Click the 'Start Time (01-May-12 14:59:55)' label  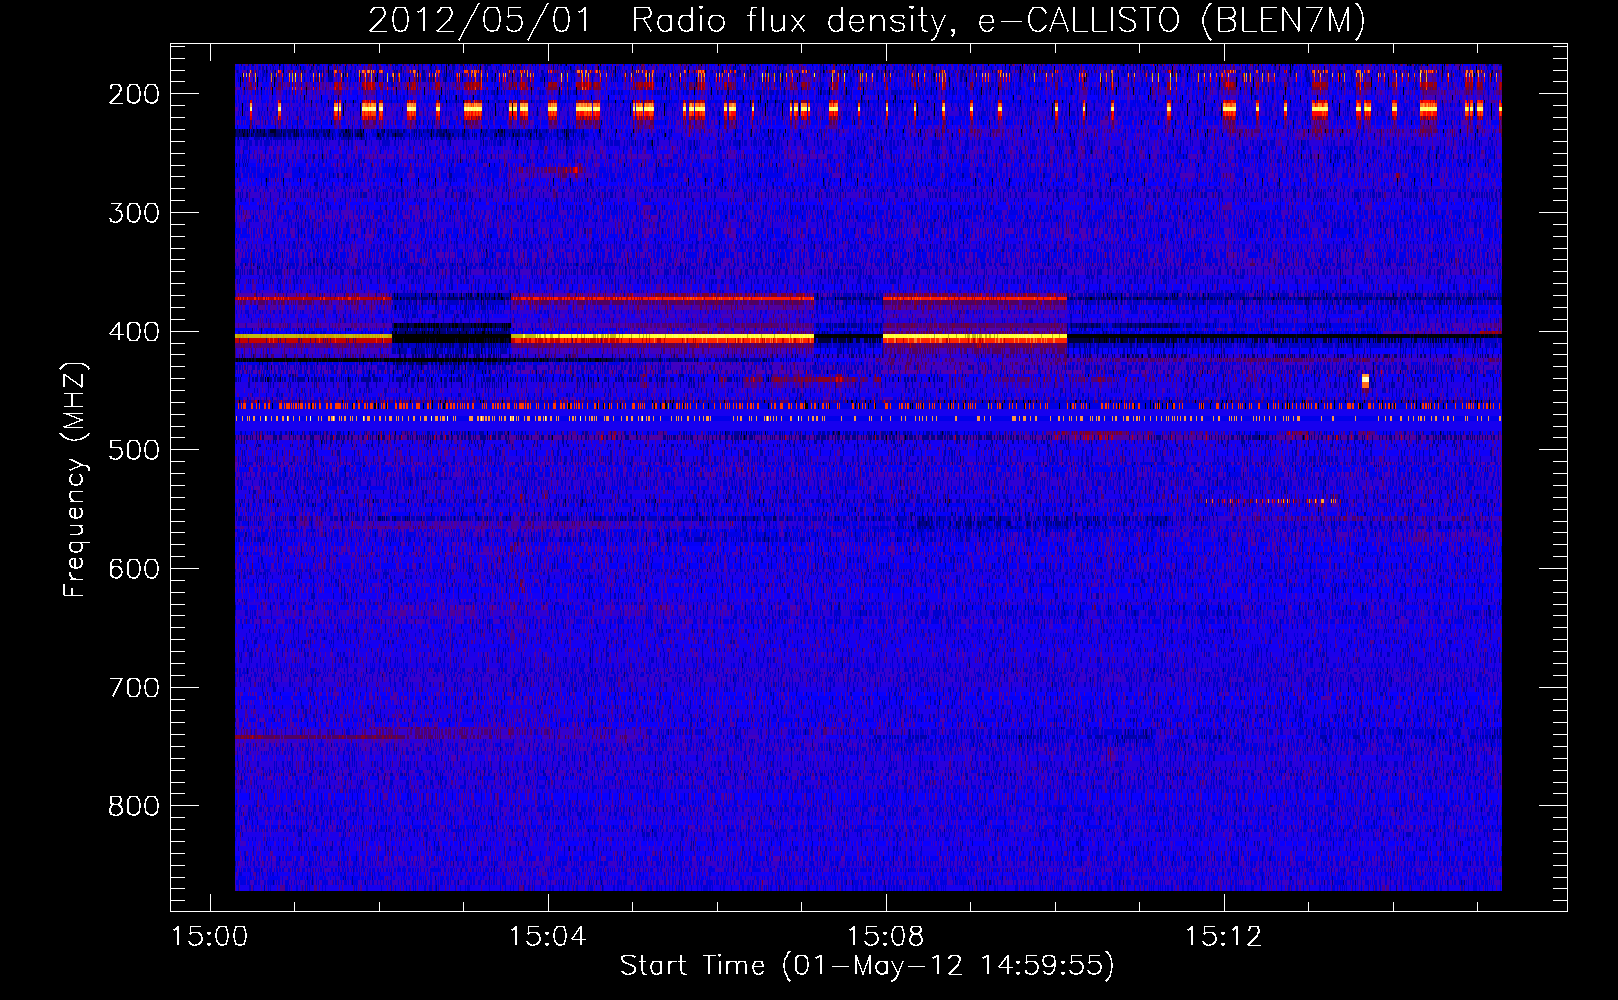pos(867,966)
